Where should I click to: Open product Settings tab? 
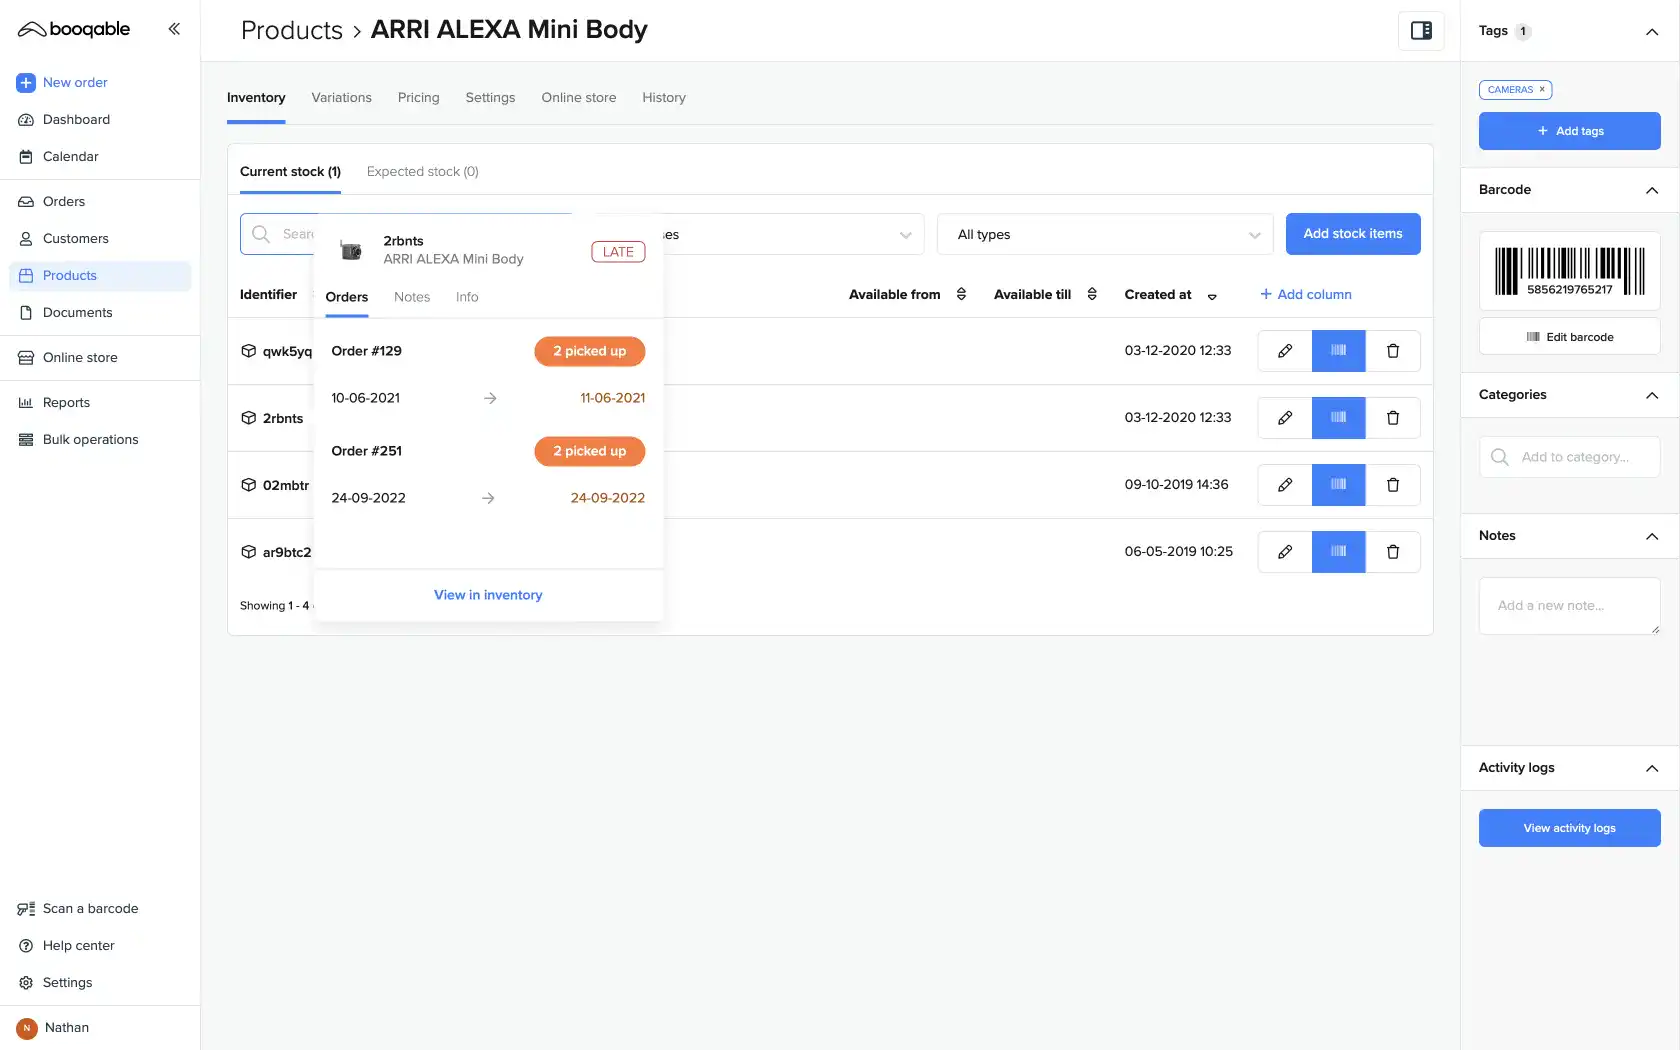pyautogui.click(x=490, y=98)
